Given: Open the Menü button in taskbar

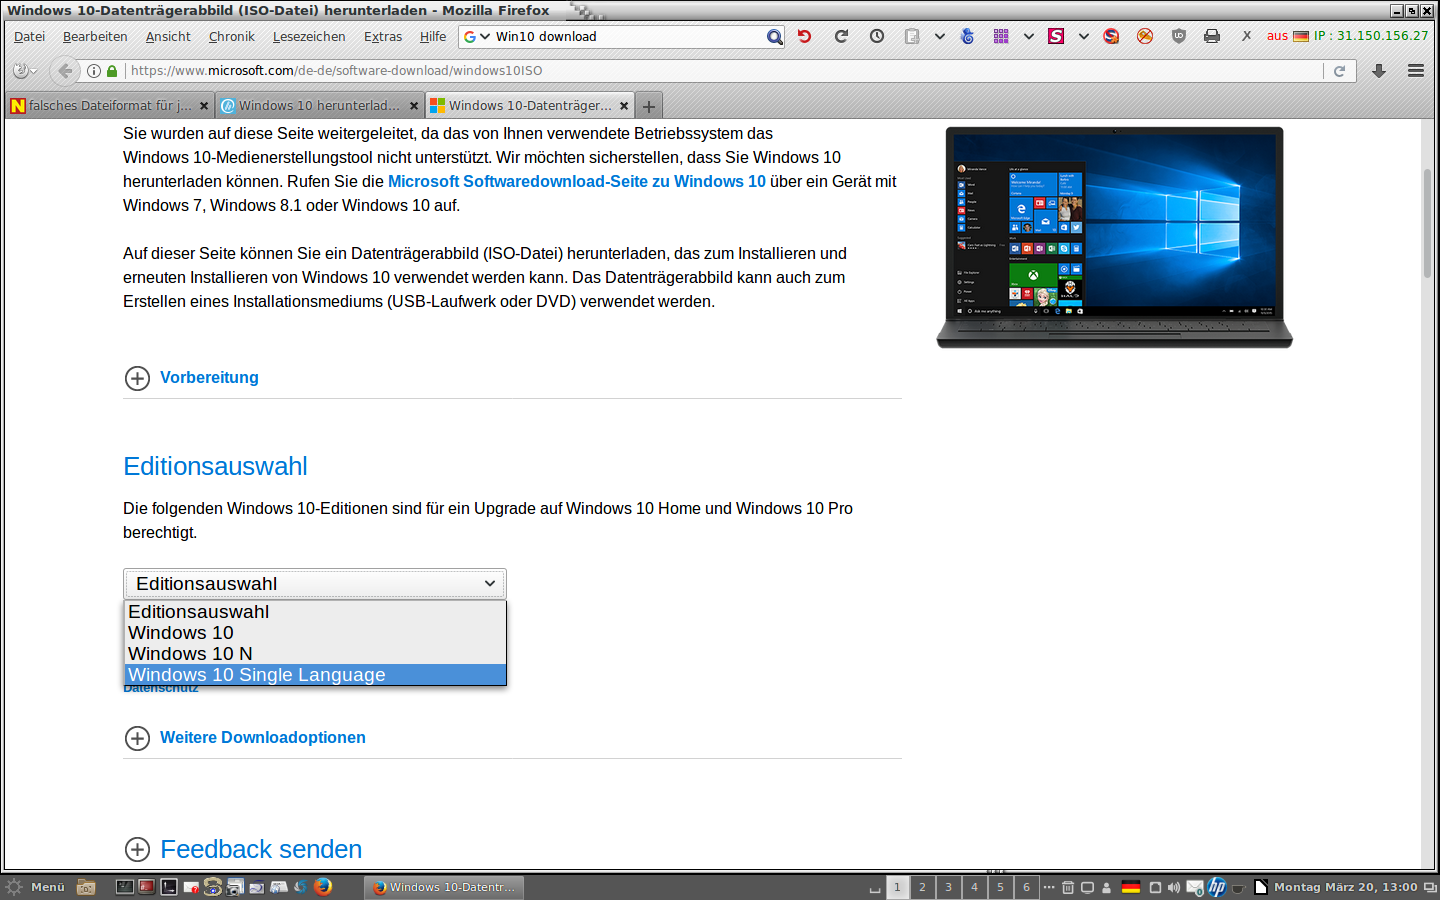Looking at the screenshot, I should click(36, 887).
